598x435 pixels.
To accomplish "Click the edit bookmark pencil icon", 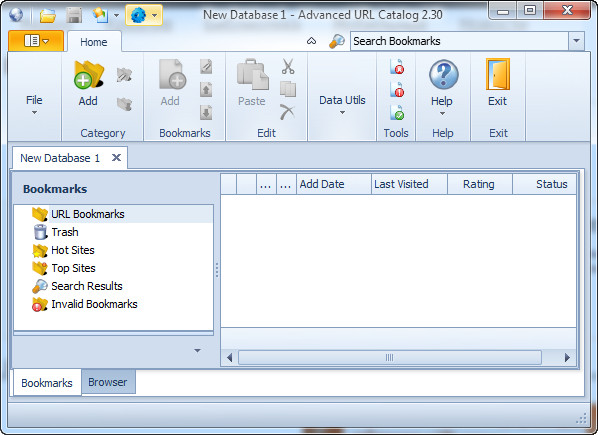I will pos(206,67).
